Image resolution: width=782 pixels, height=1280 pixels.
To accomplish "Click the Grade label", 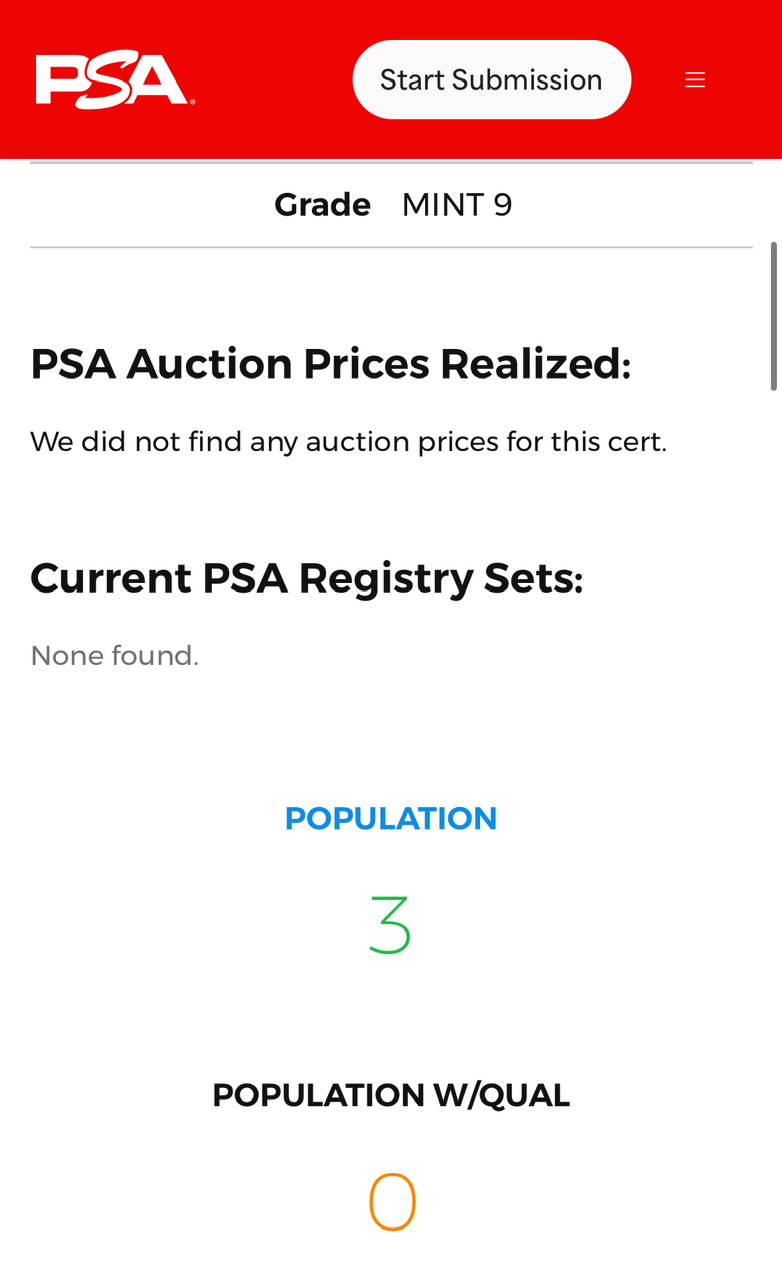I will (322, 205).
